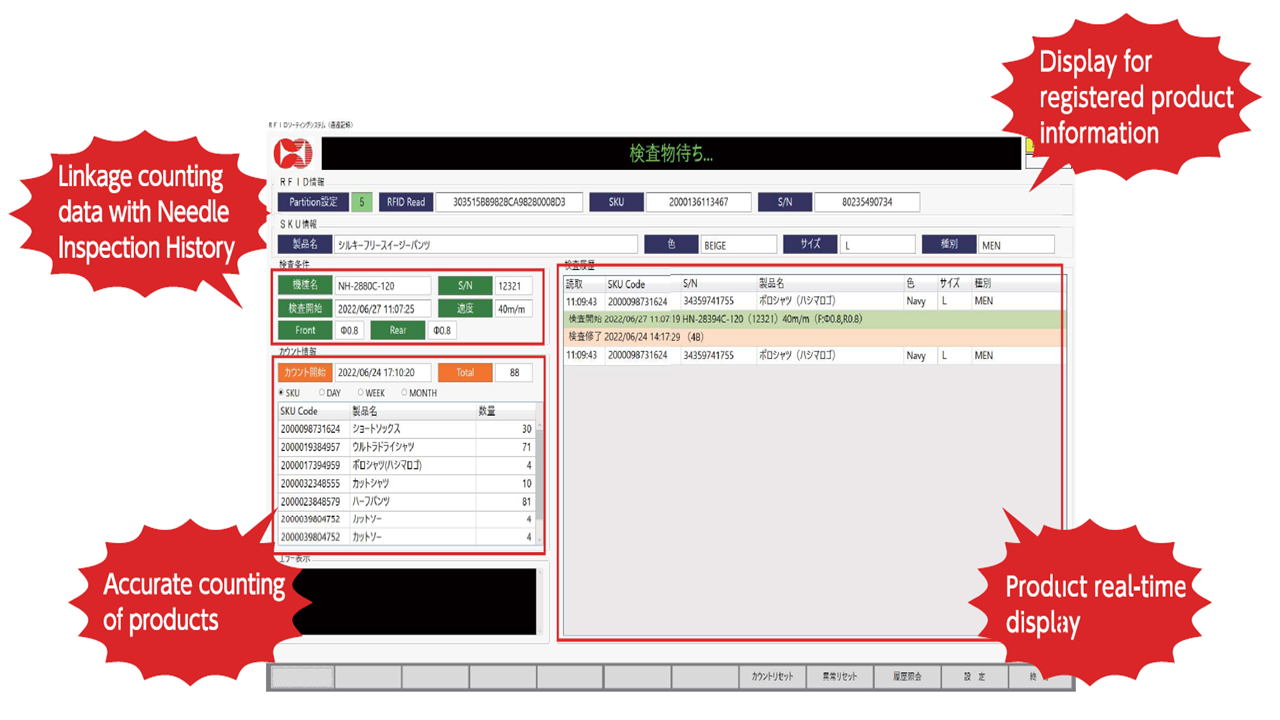Image resolution: width=1280 pixels, height=720 pixels.
Task: Click the 機種名 field showing NH-2880C-120
Action: (x=382, y=286)
